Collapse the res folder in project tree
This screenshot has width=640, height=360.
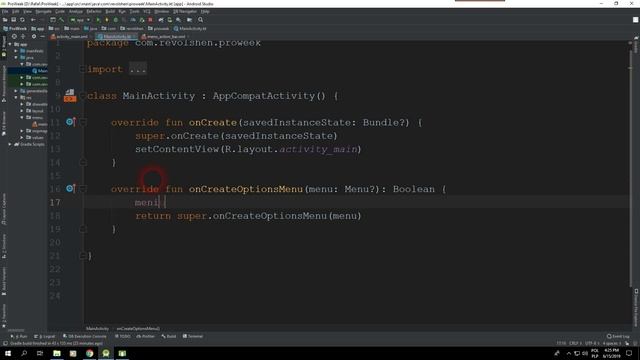pyautogui.click(x=16, y=98)
